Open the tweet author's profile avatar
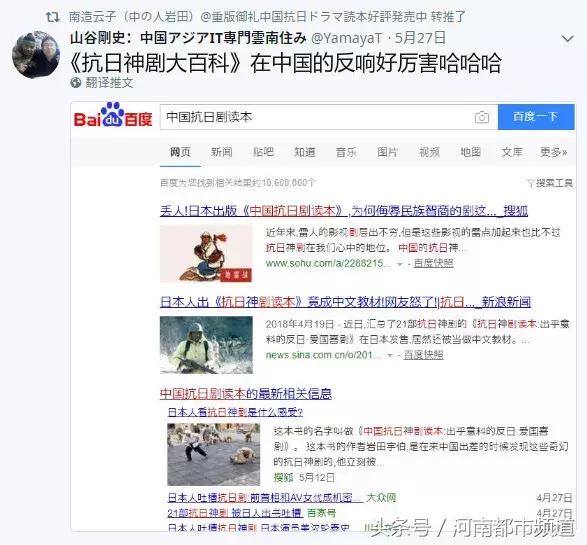The image size is (587, 545). point(36,55)
